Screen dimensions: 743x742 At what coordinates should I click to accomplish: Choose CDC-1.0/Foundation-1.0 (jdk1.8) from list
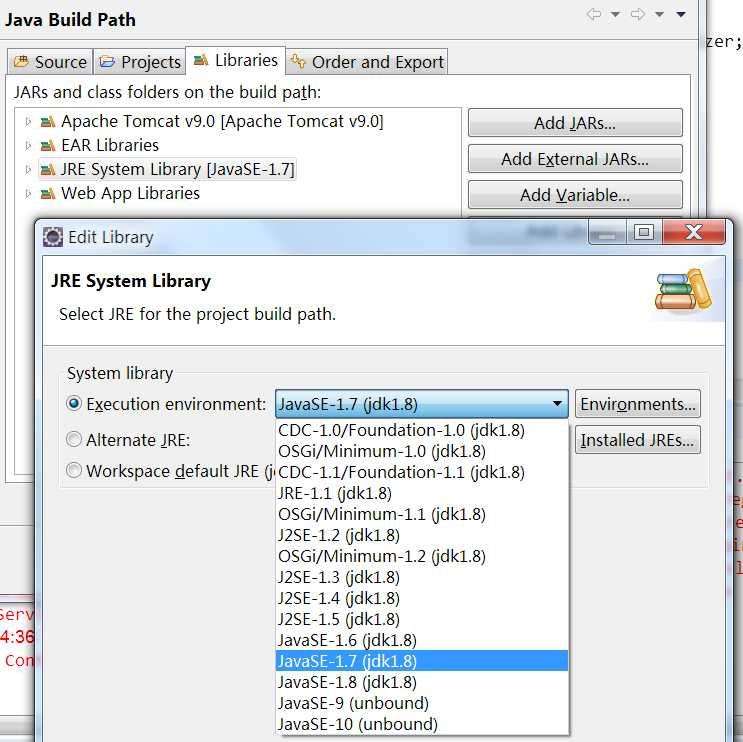(422, 430)
